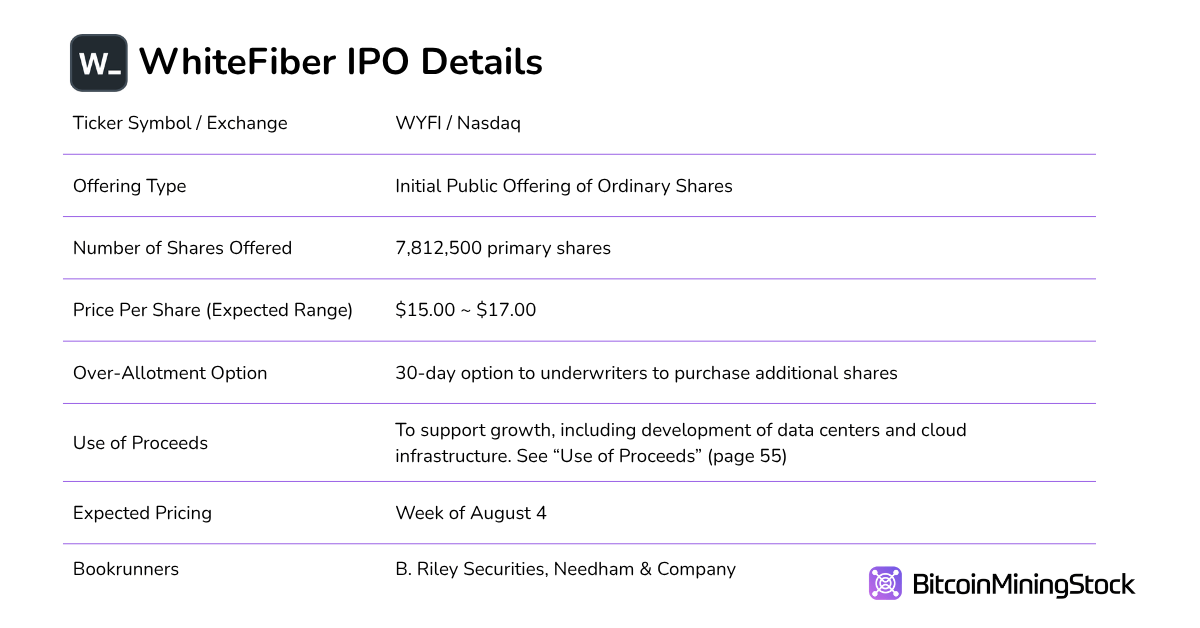The image size is (1200, 628).
Task: Click B. Riley Securities, Needham & Company
Action: [565, 569]
